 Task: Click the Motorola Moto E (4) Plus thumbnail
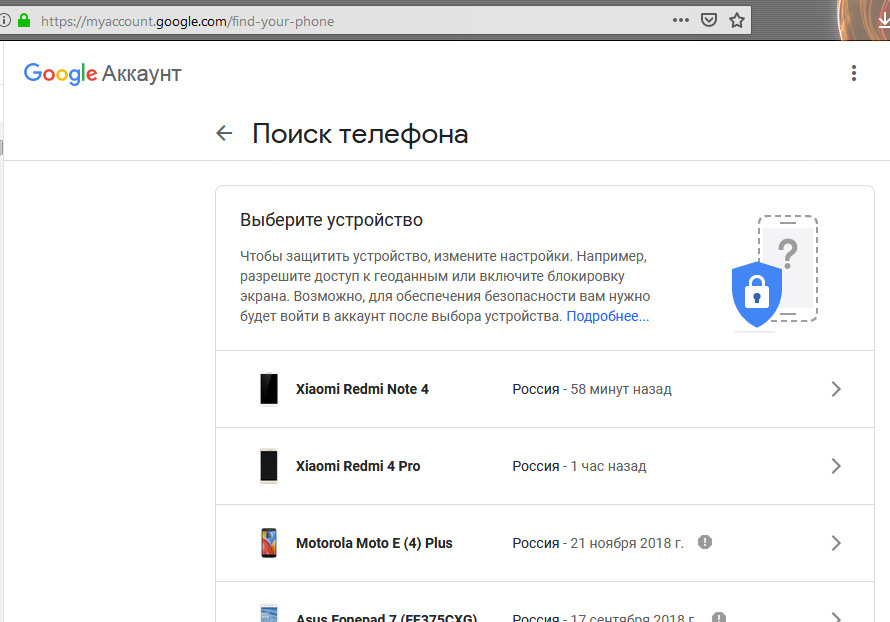point(269,543)
